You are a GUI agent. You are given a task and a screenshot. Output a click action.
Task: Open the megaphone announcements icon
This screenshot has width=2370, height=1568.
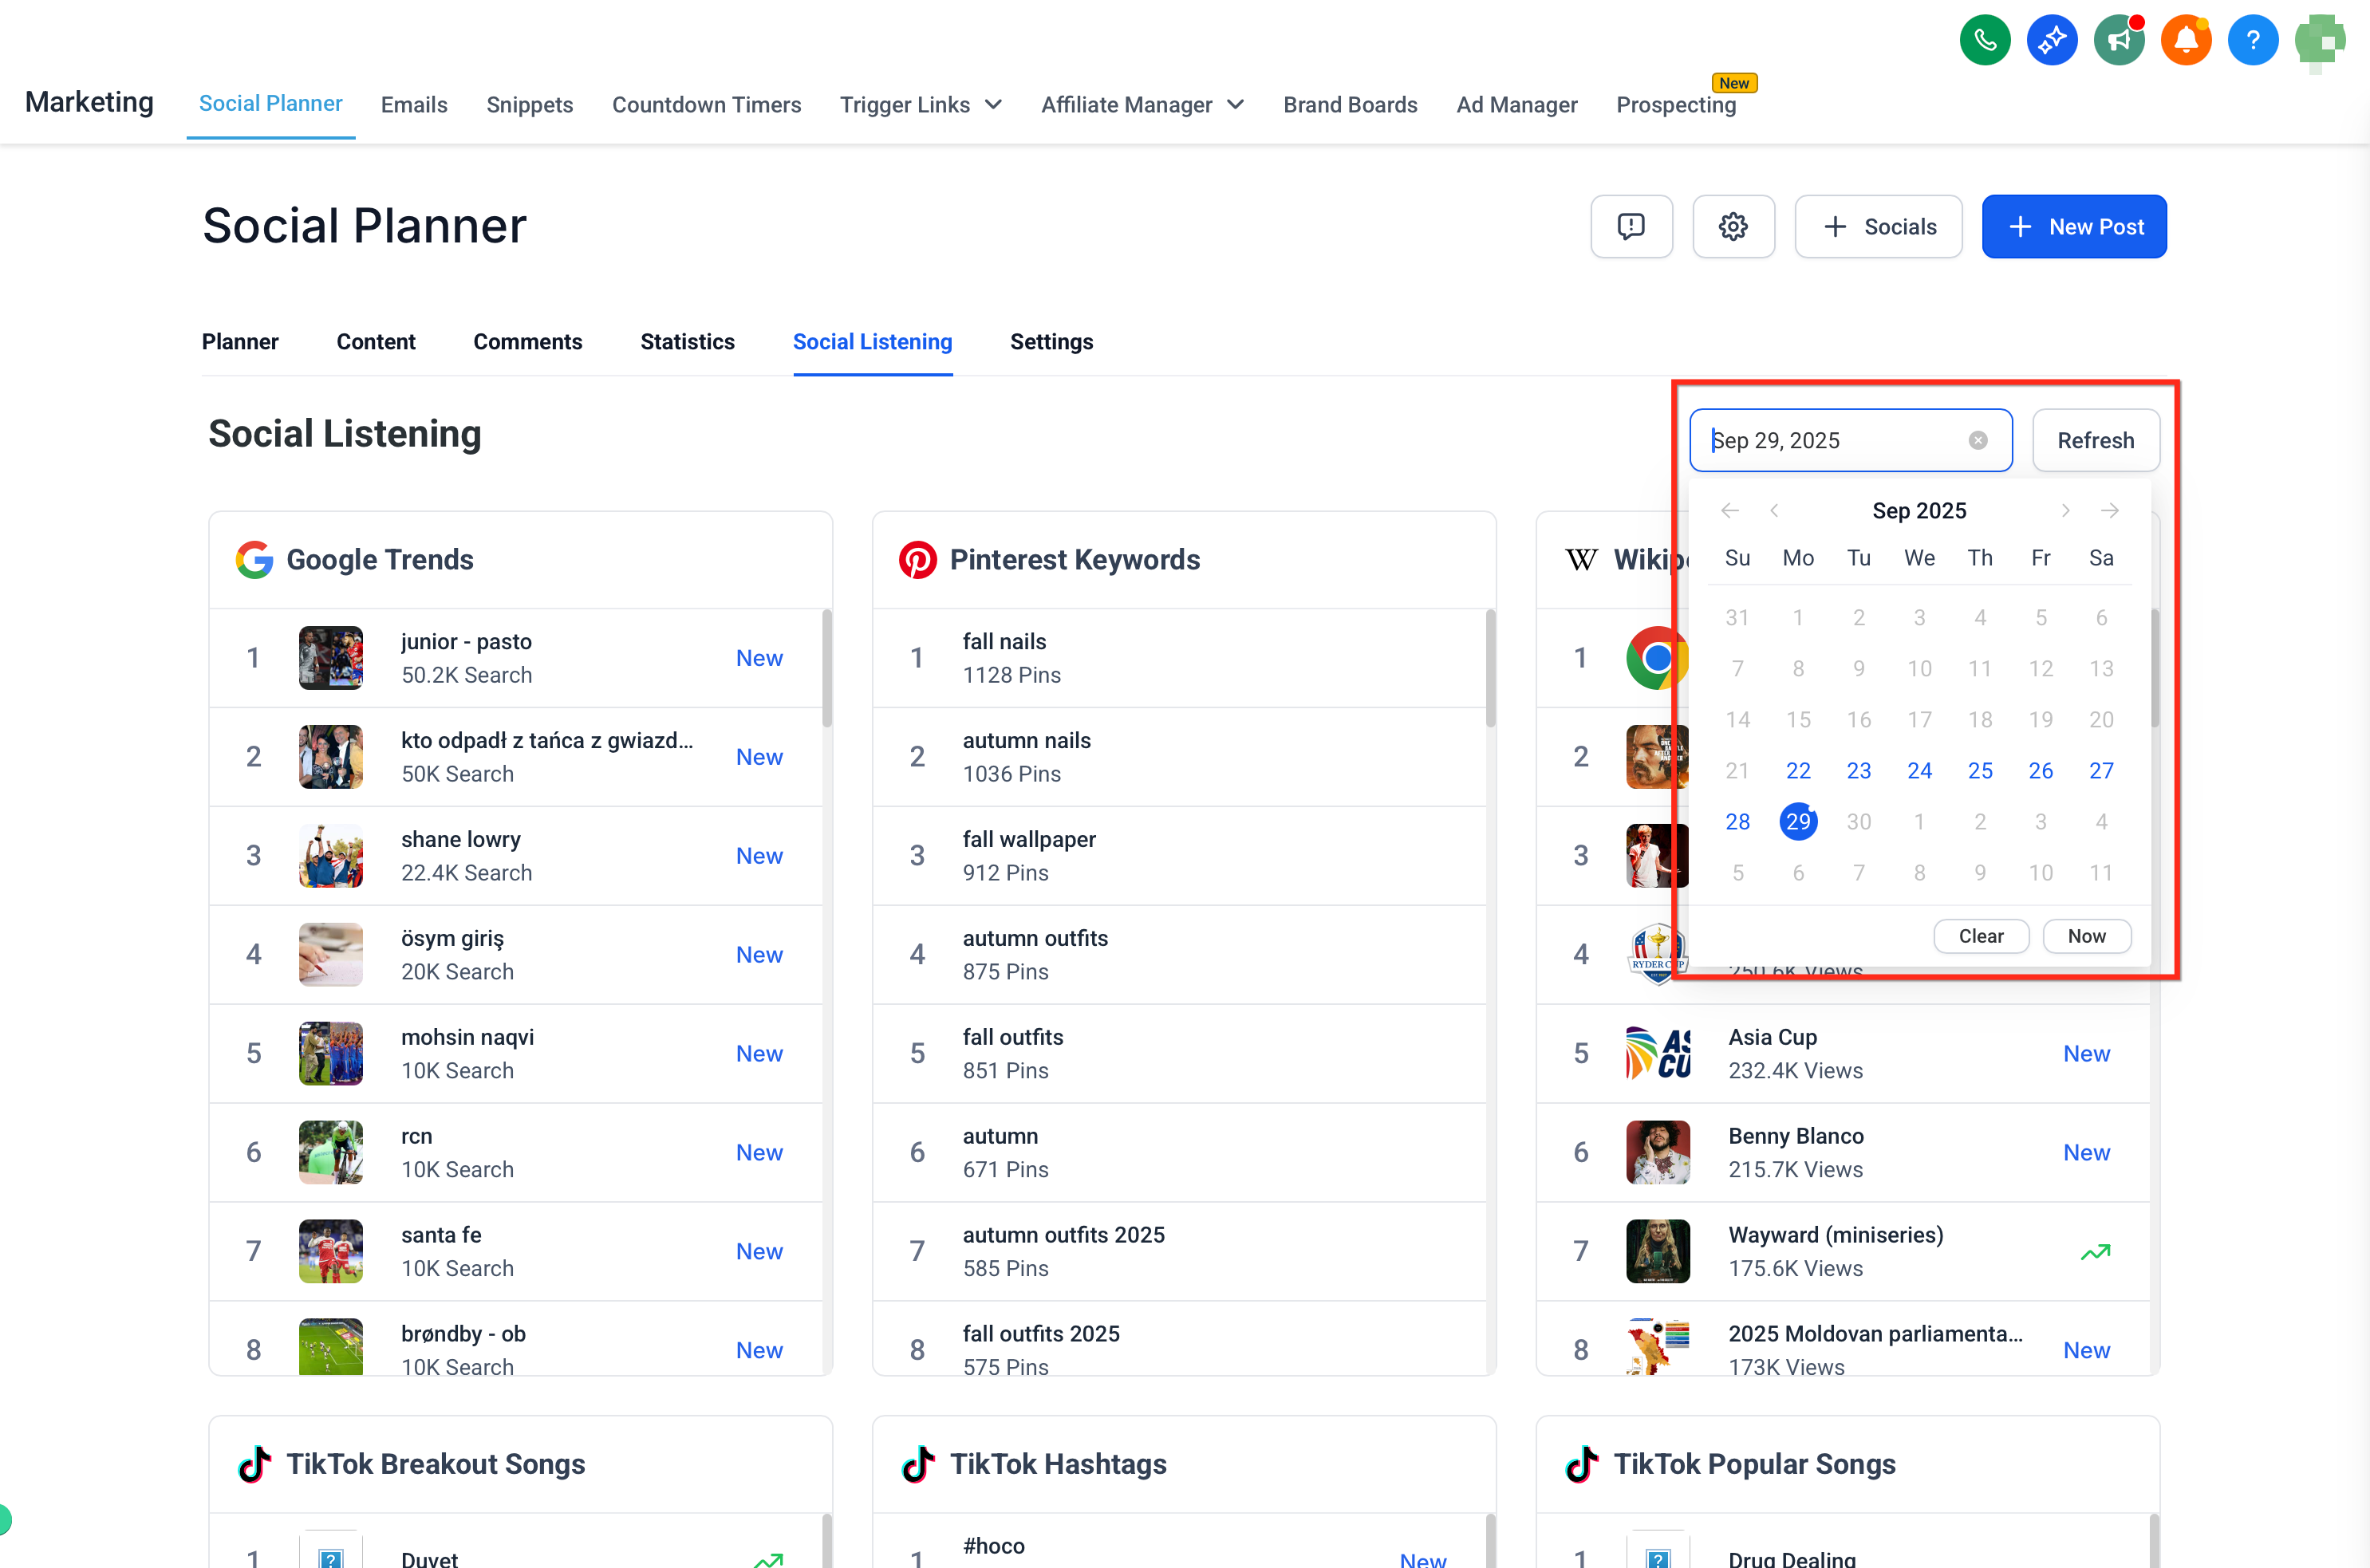pyautogui.click(x=2118, y=40)
